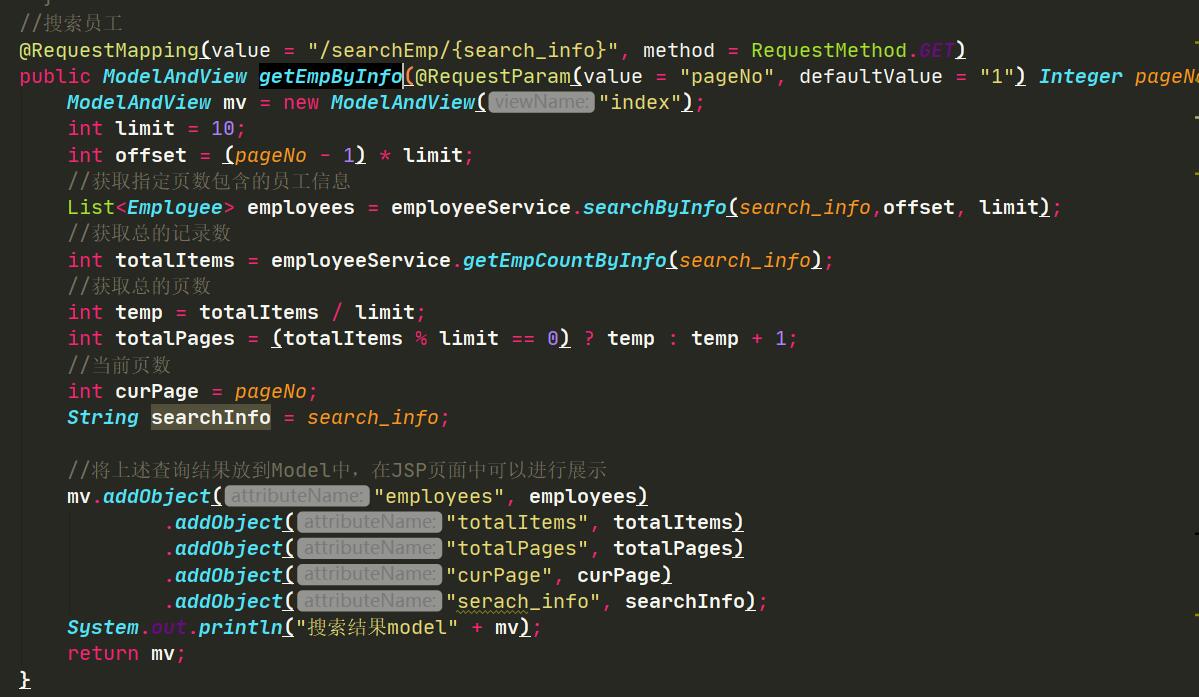Select the @RequestMapping annotation
Image resolution: width=1199 pixels, height=697 pixels.
[109, 50]
